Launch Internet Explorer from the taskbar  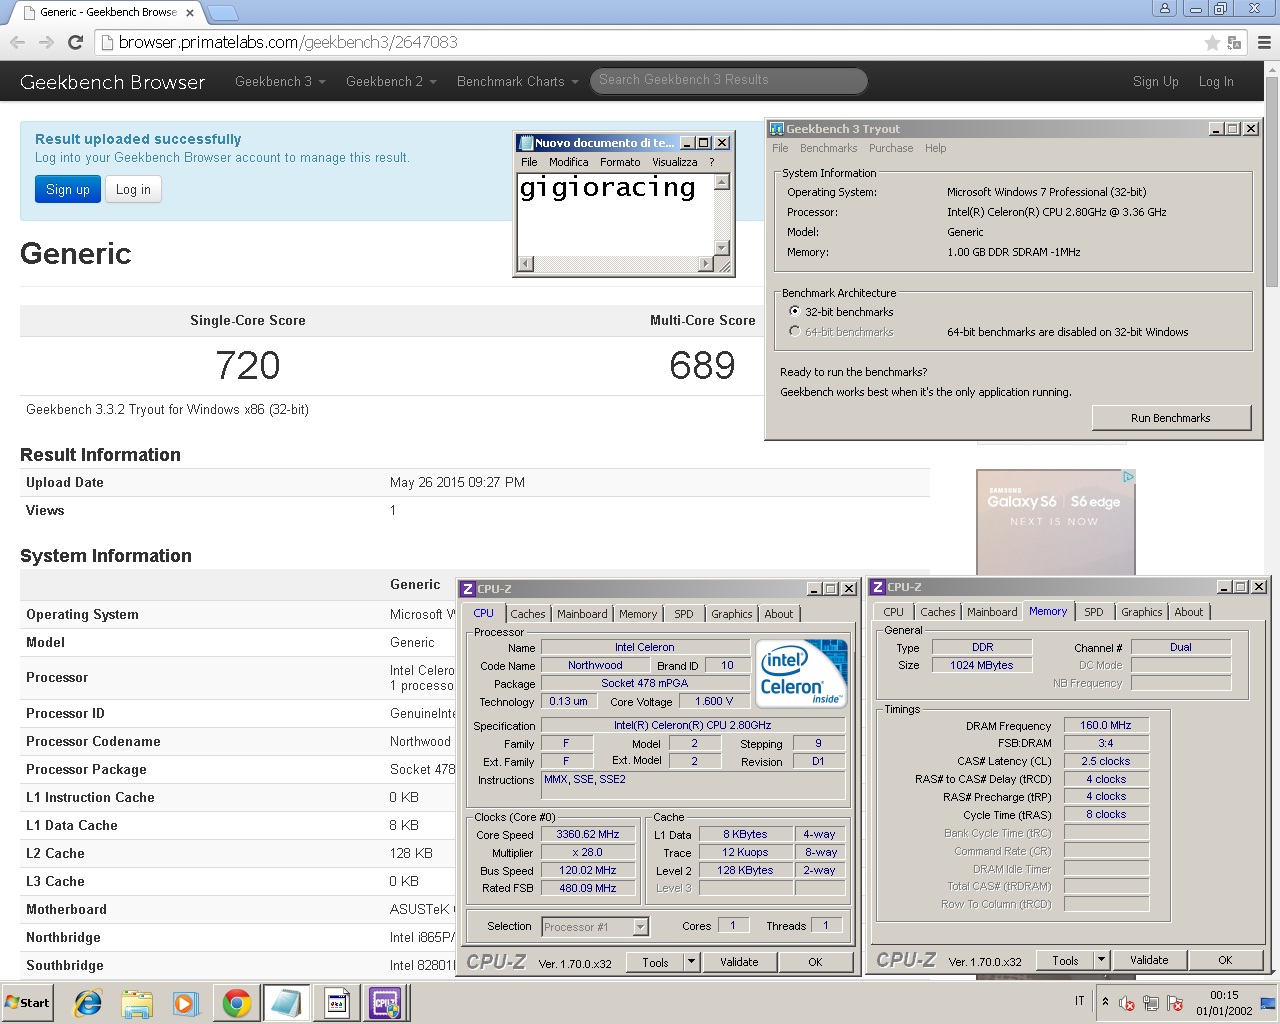88,1003
